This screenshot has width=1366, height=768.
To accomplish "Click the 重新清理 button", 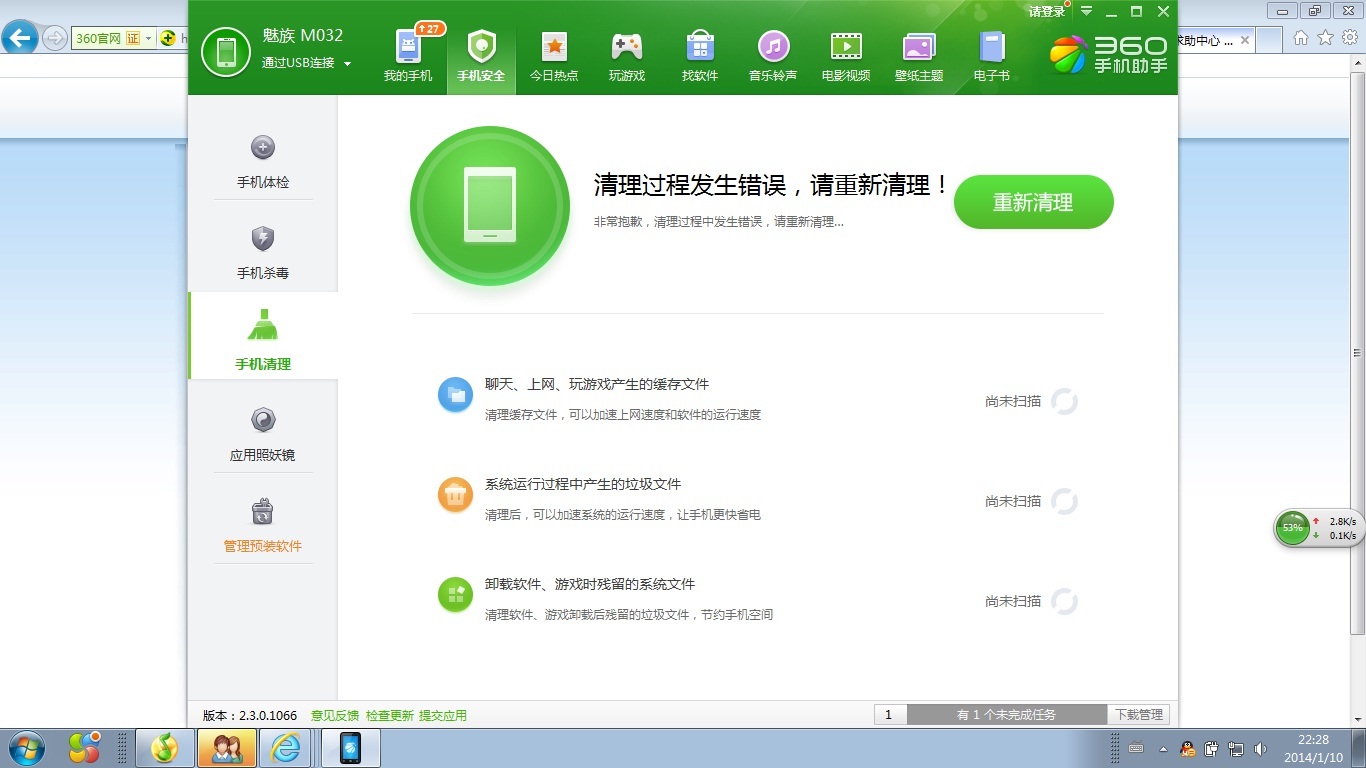I will 1033,202.
